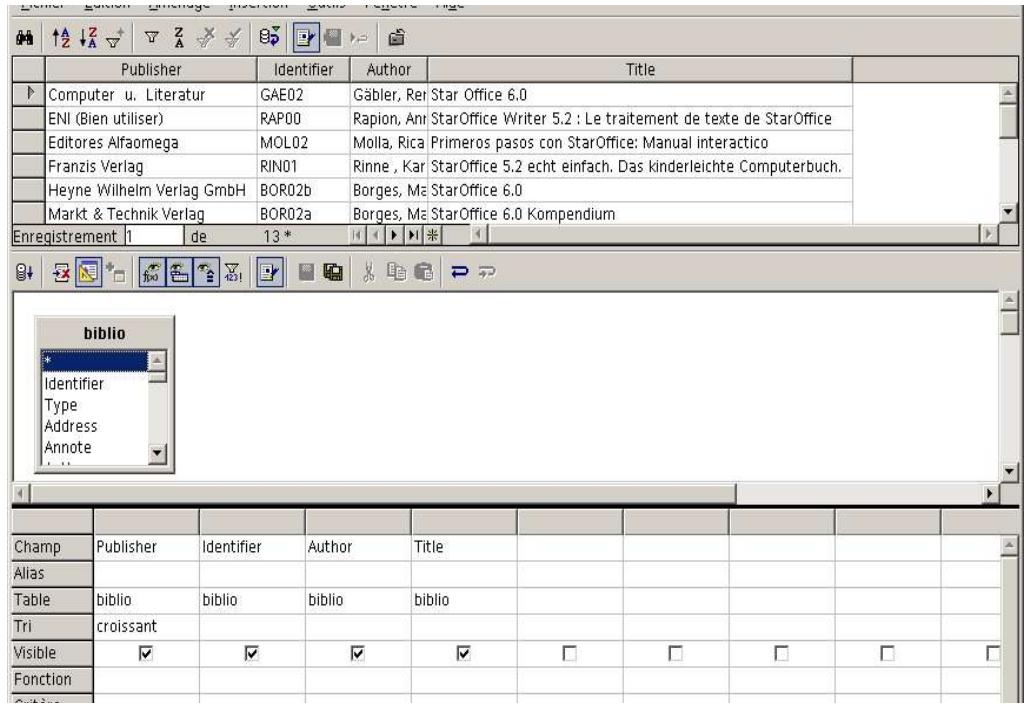
Task: Refresh the data with database arrows icon
Action: pos(269,37)
